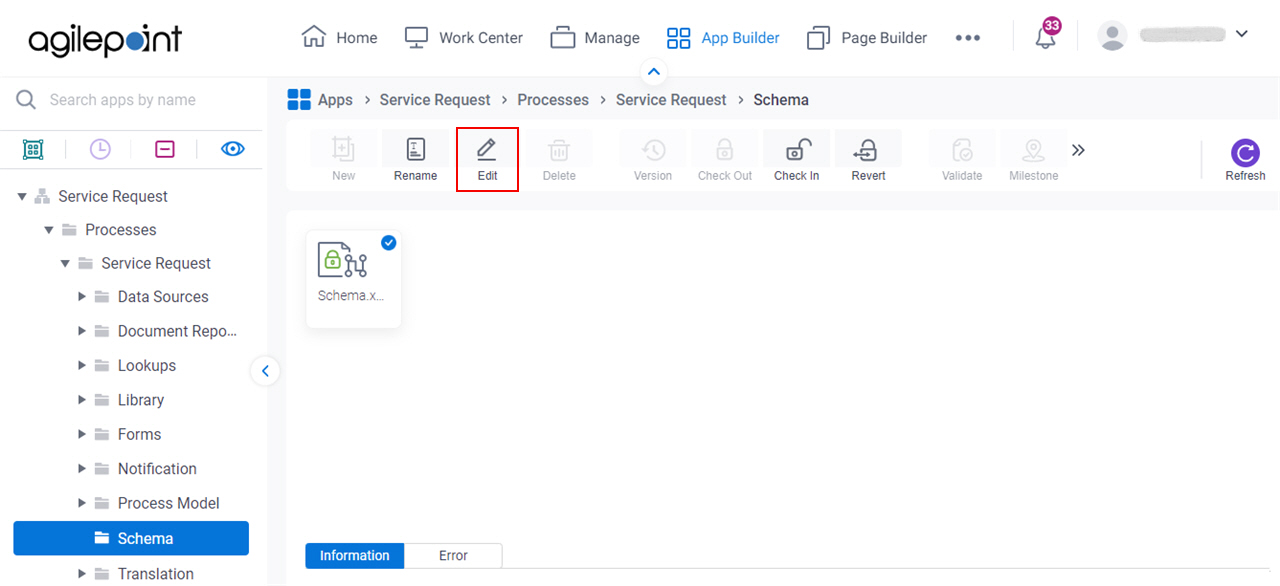Viewport: 1280px width, 586px height.
Task: Click the Apps grid icon in breadcrumb
Action: tap(299, 99)
